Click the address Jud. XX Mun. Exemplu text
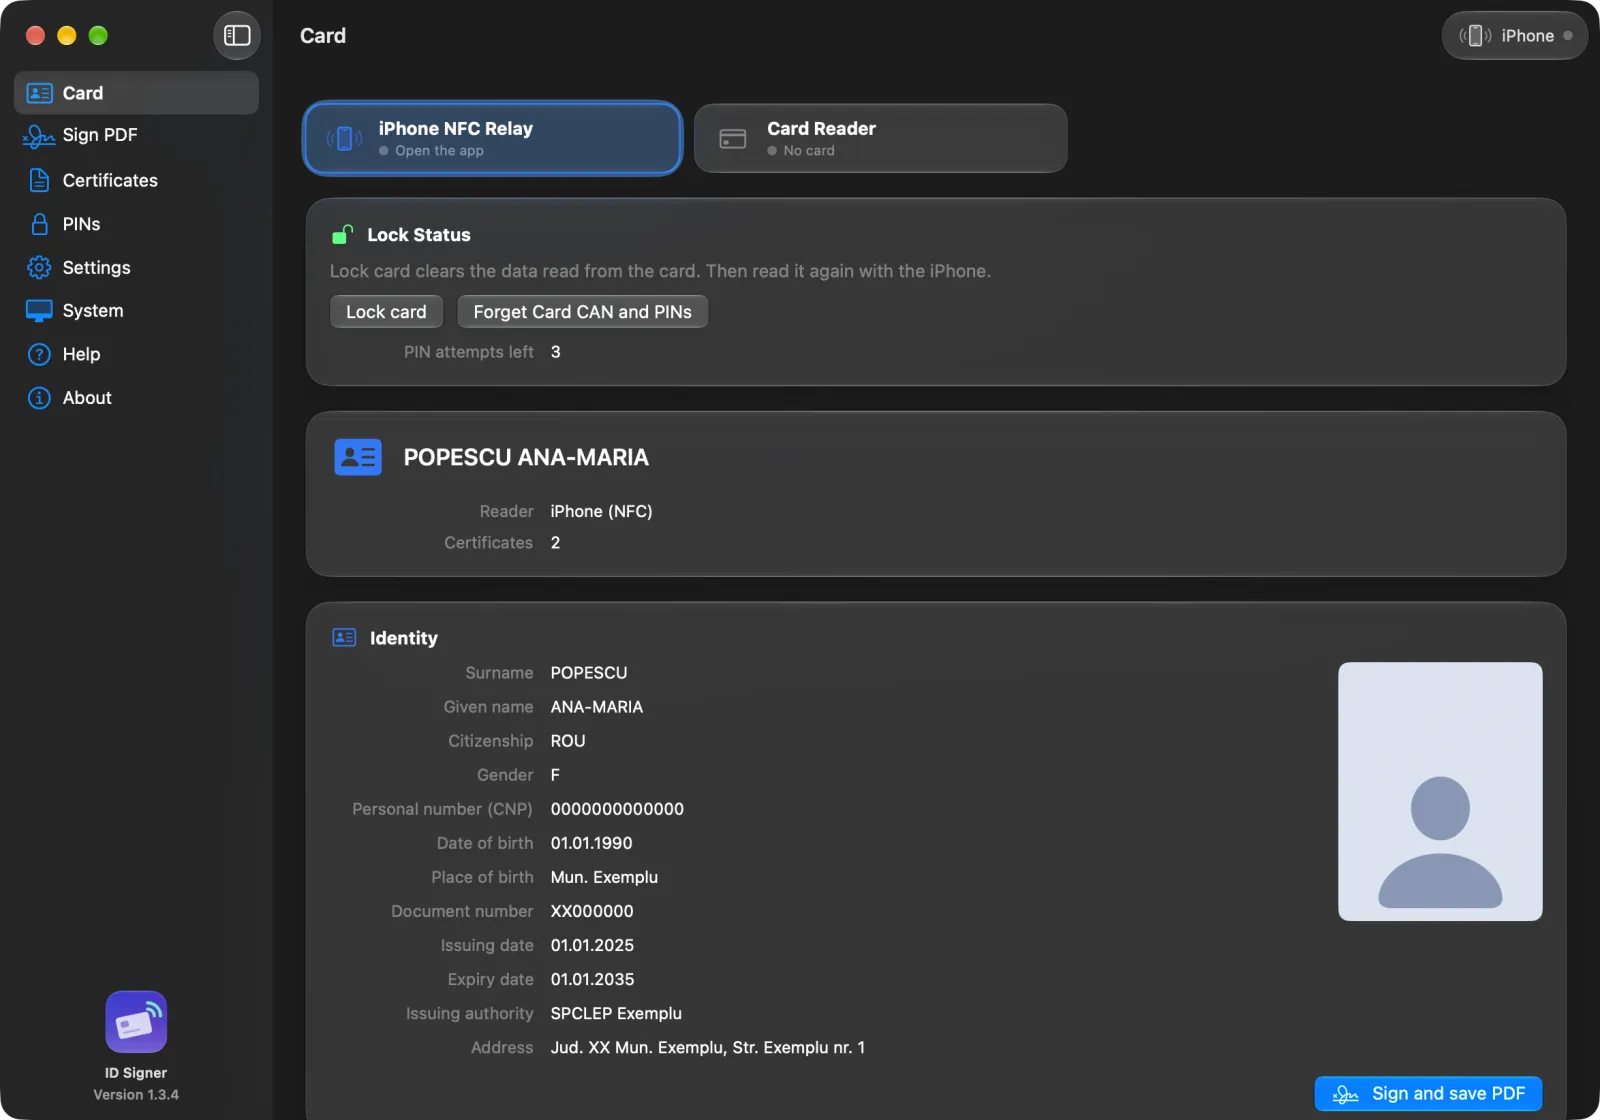1600x1120 pixels. (x=708, y=1047)
